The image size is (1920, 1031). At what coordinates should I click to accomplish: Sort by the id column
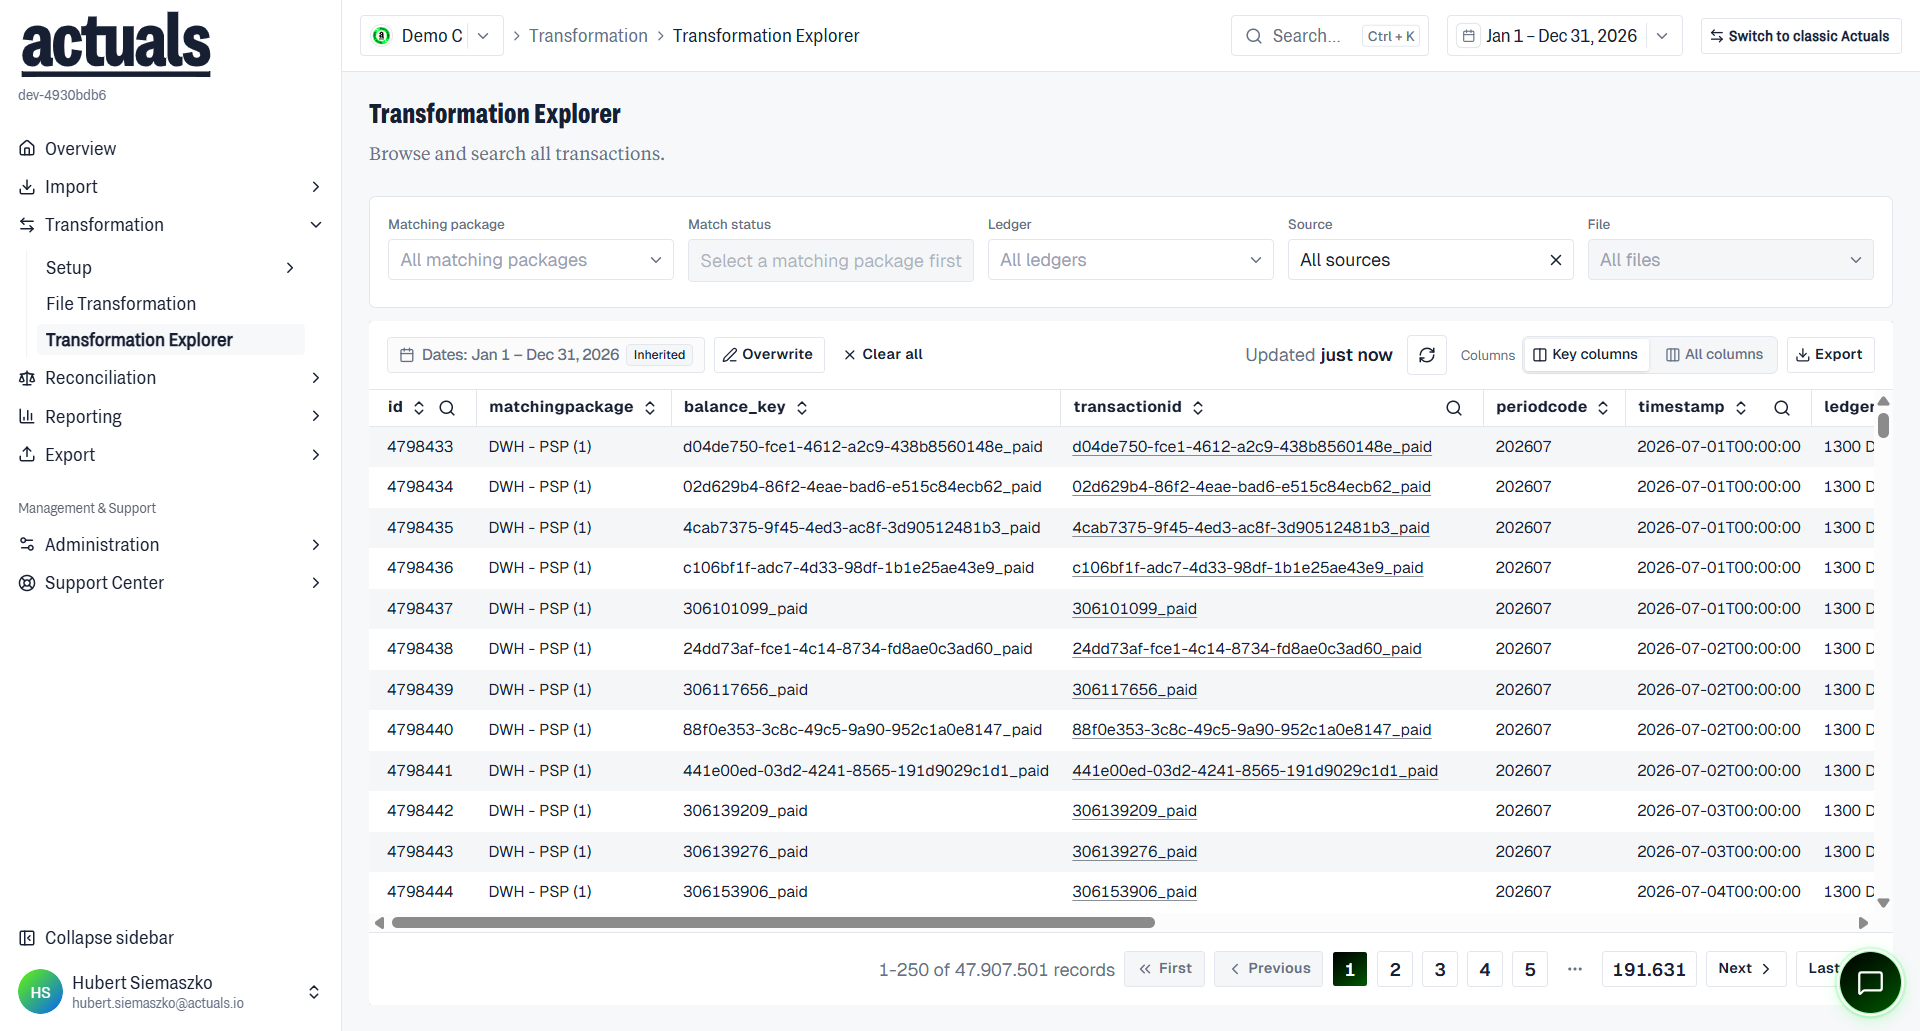pyautogui.click(x=419, y=408)
